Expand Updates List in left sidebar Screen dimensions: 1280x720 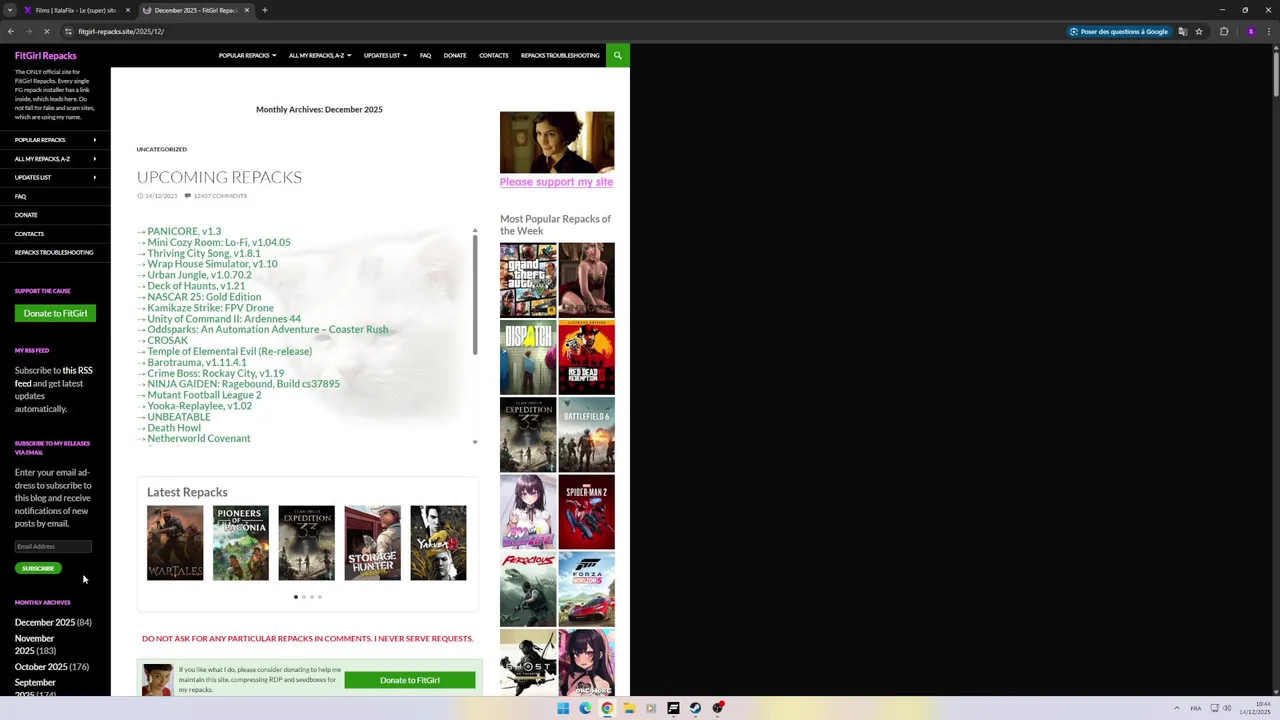(55, 177)
